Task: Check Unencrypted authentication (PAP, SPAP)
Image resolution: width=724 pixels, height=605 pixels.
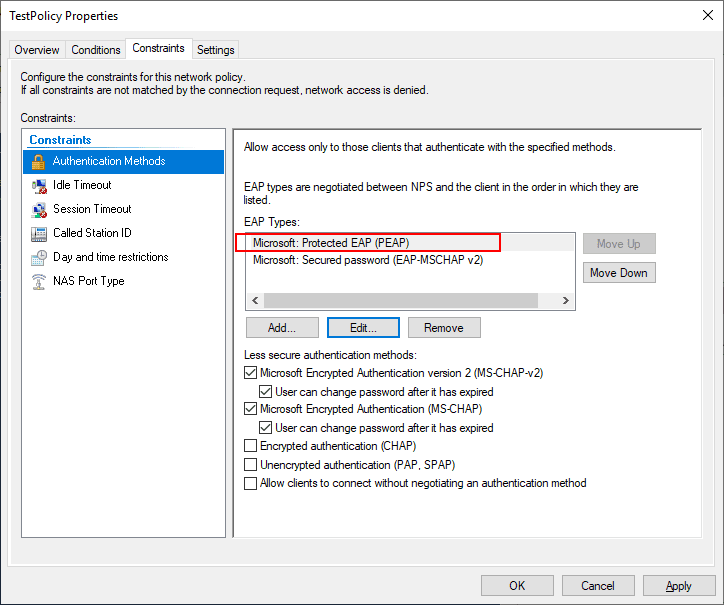Action: tap(251, 465)
